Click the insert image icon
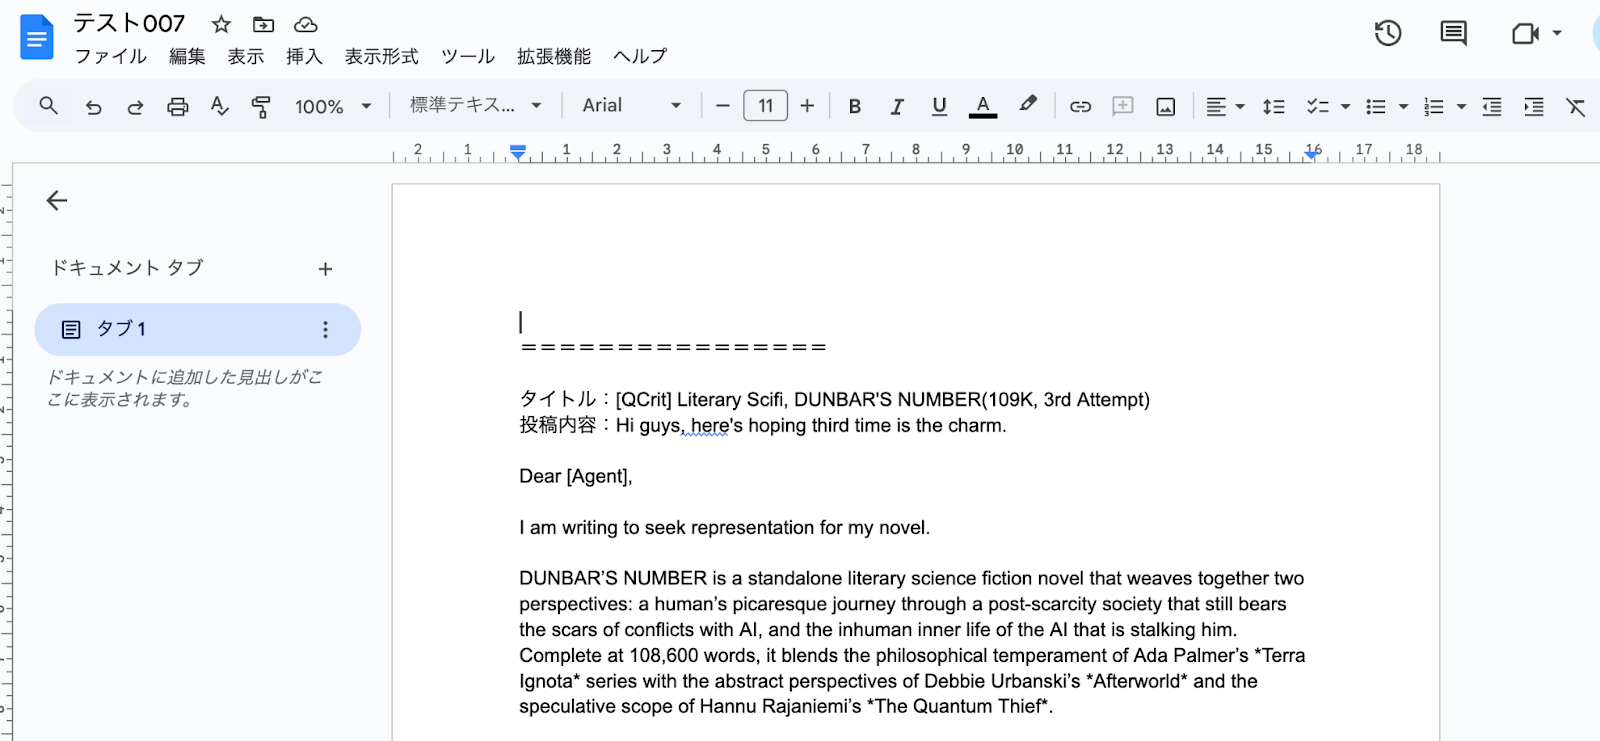This screenshot has height=741, width=1600. 1165,106
